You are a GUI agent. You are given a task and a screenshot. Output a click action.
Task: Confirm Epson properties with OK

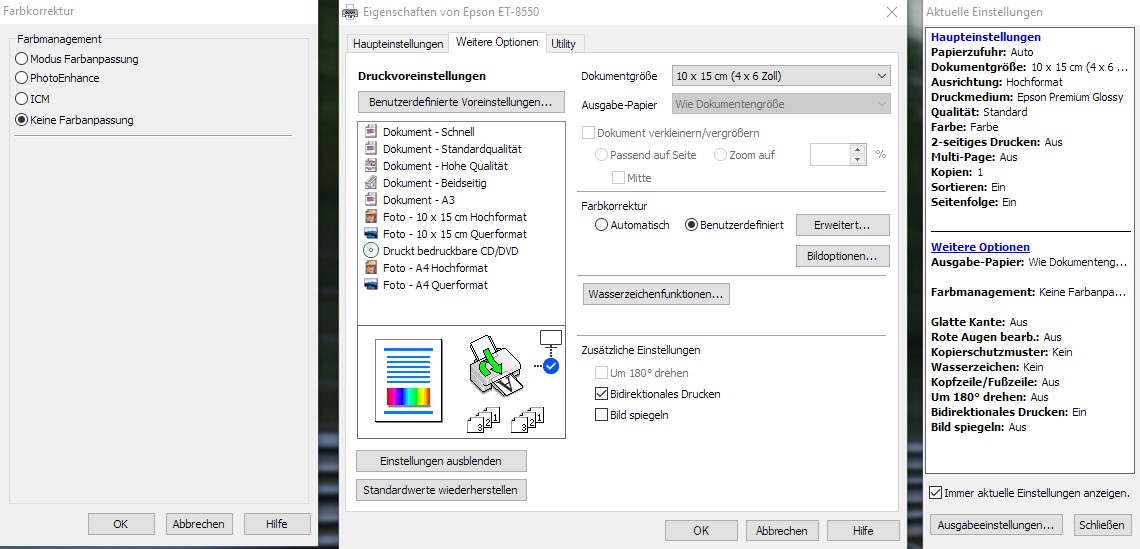click(x=701, y=531)
